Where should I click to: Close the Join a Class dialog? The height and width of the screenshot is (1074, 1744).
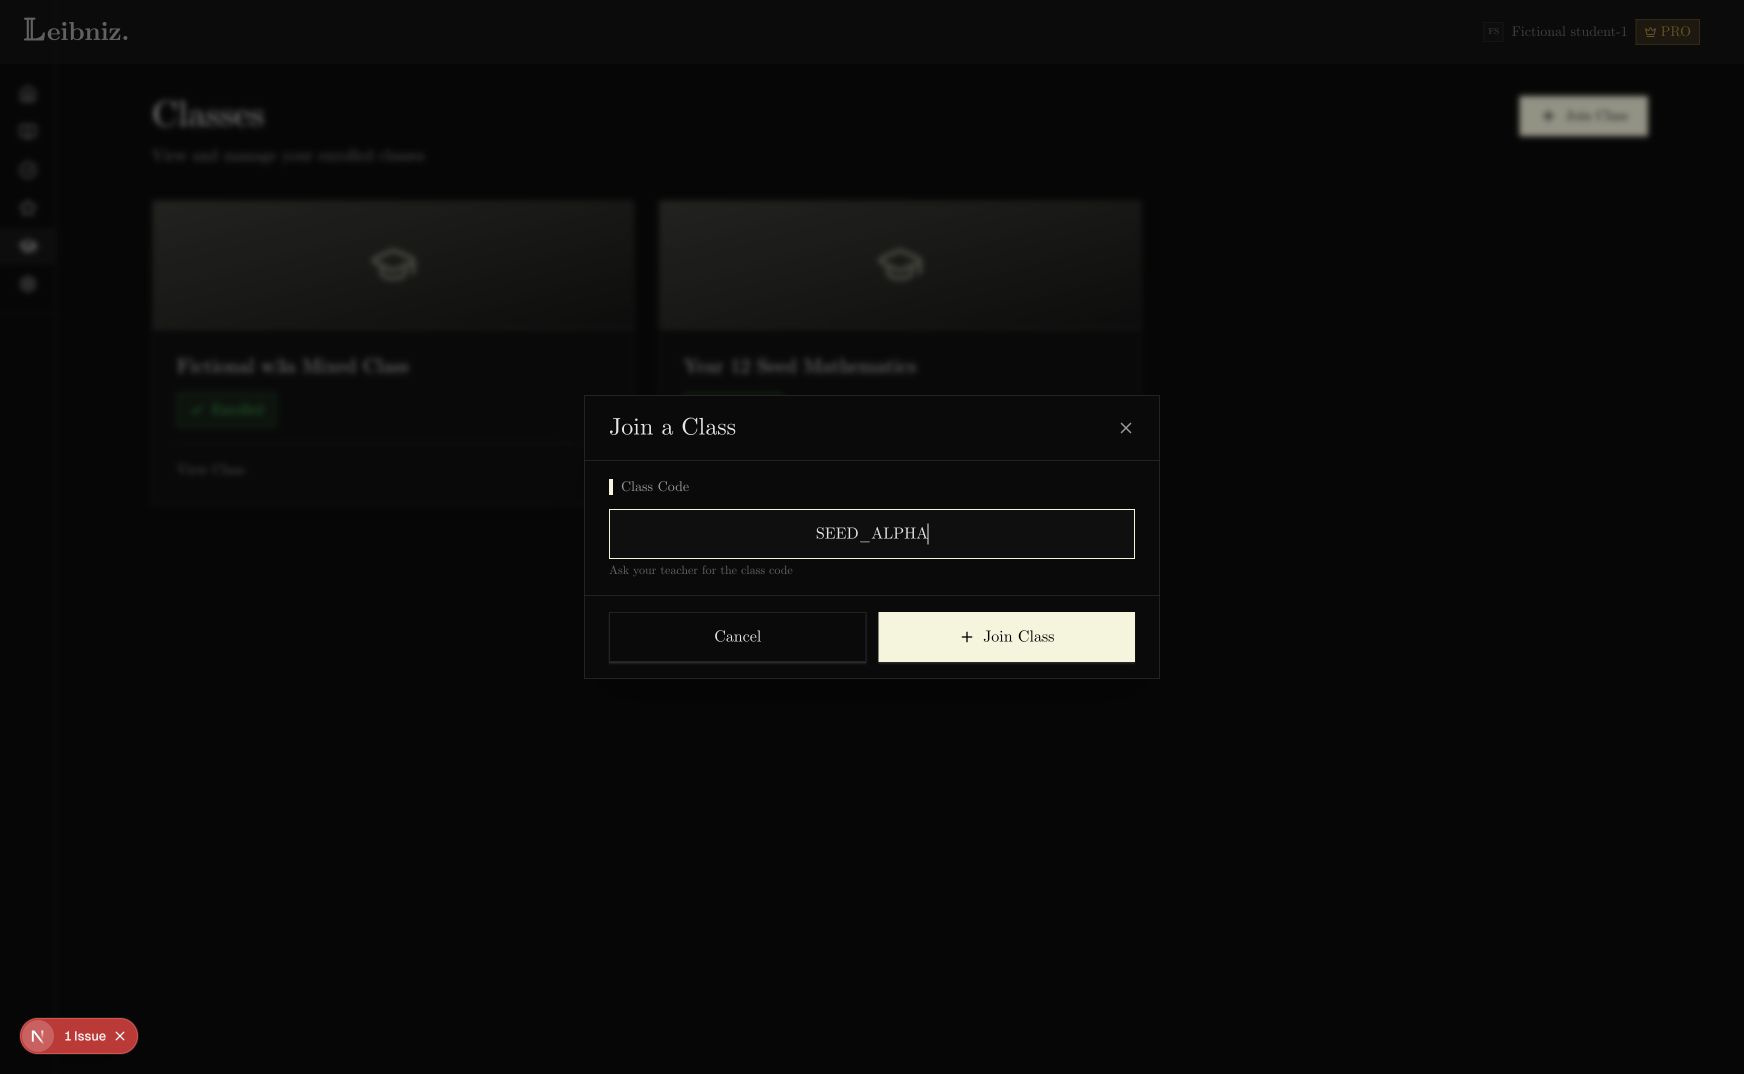tap(1125, 428)
